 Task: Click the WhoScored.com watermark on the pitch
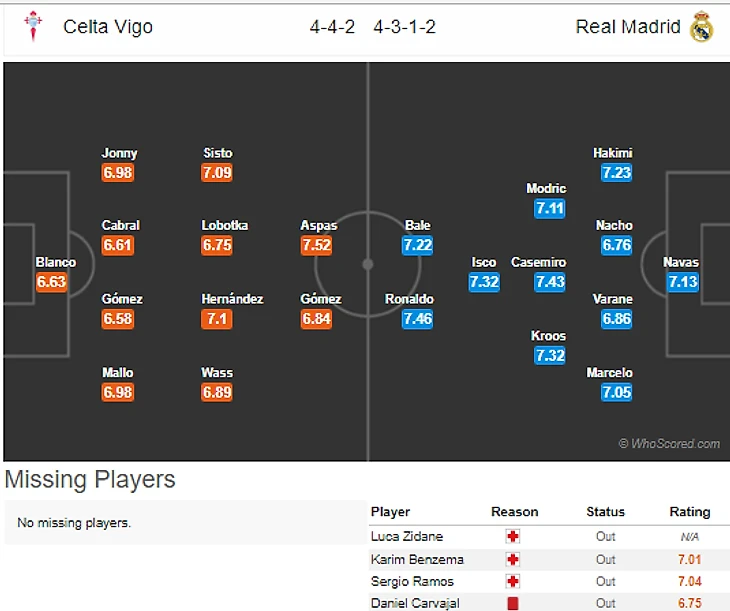pos(669,444)
